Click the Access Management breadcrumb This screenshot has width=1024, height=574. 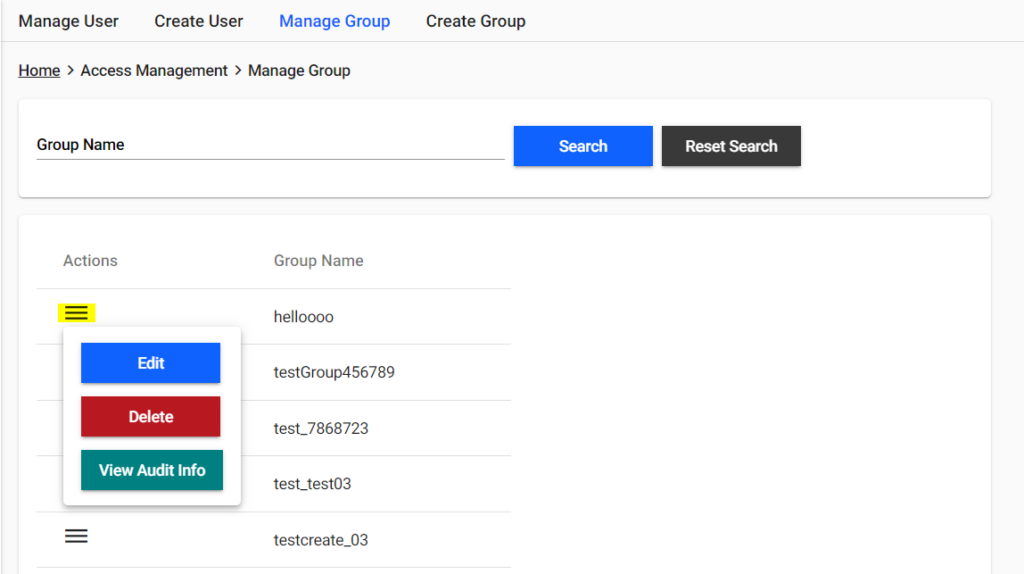point(154,70)
